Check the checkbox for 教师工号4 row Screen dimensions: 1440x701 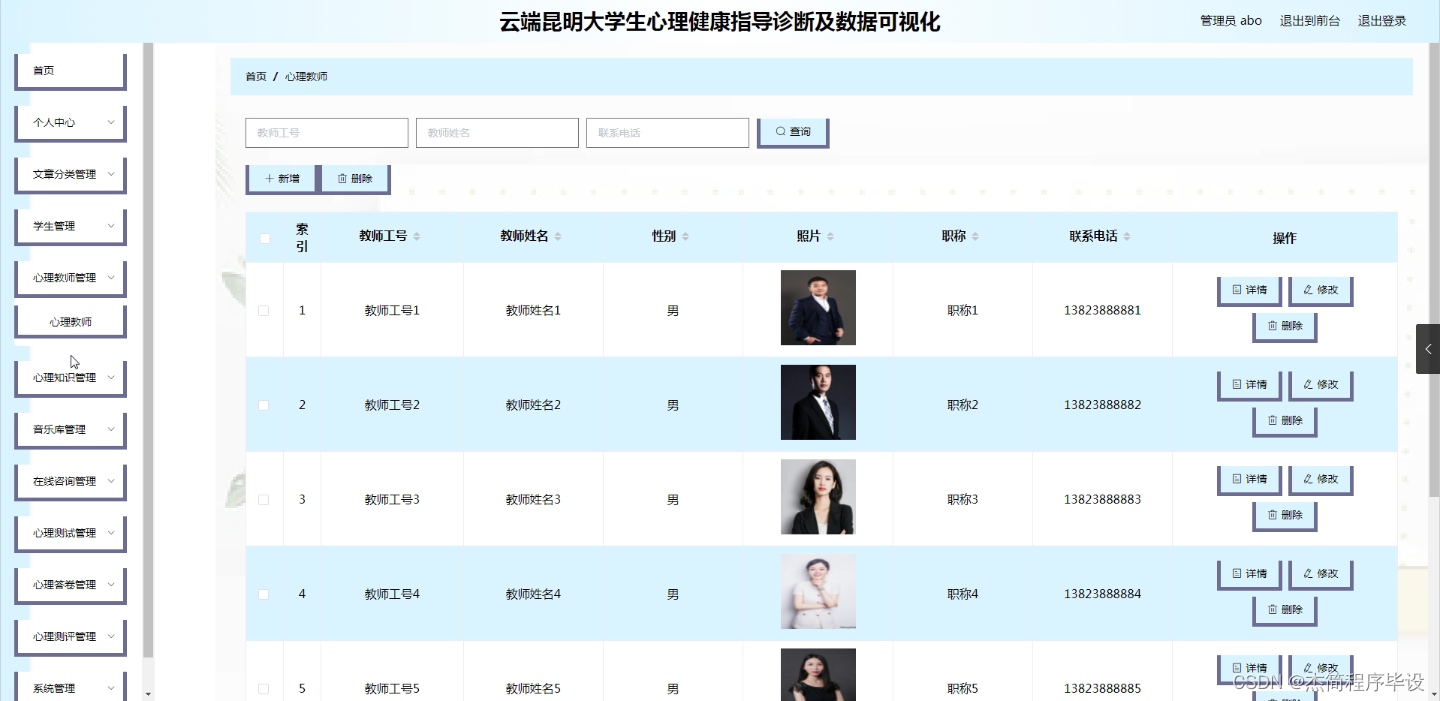click(264, 593)
